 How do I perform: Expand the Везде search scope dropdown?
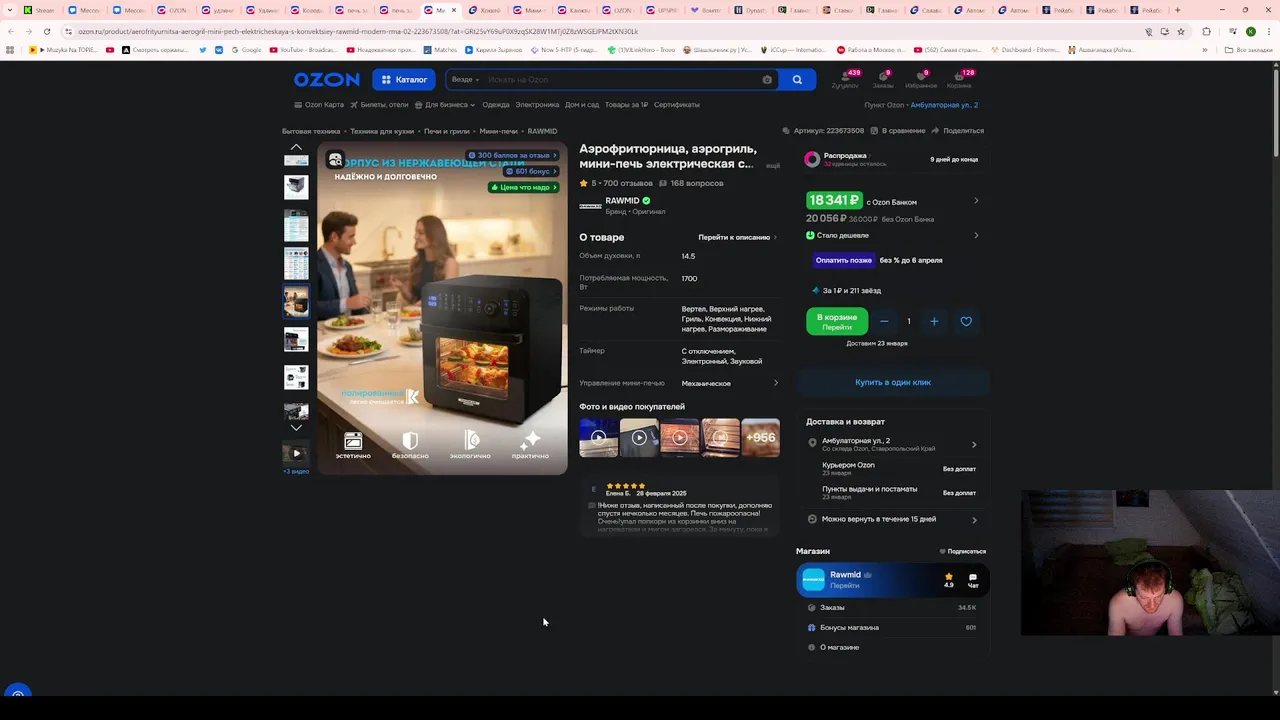pyautogui.click(x=465, y=80)
